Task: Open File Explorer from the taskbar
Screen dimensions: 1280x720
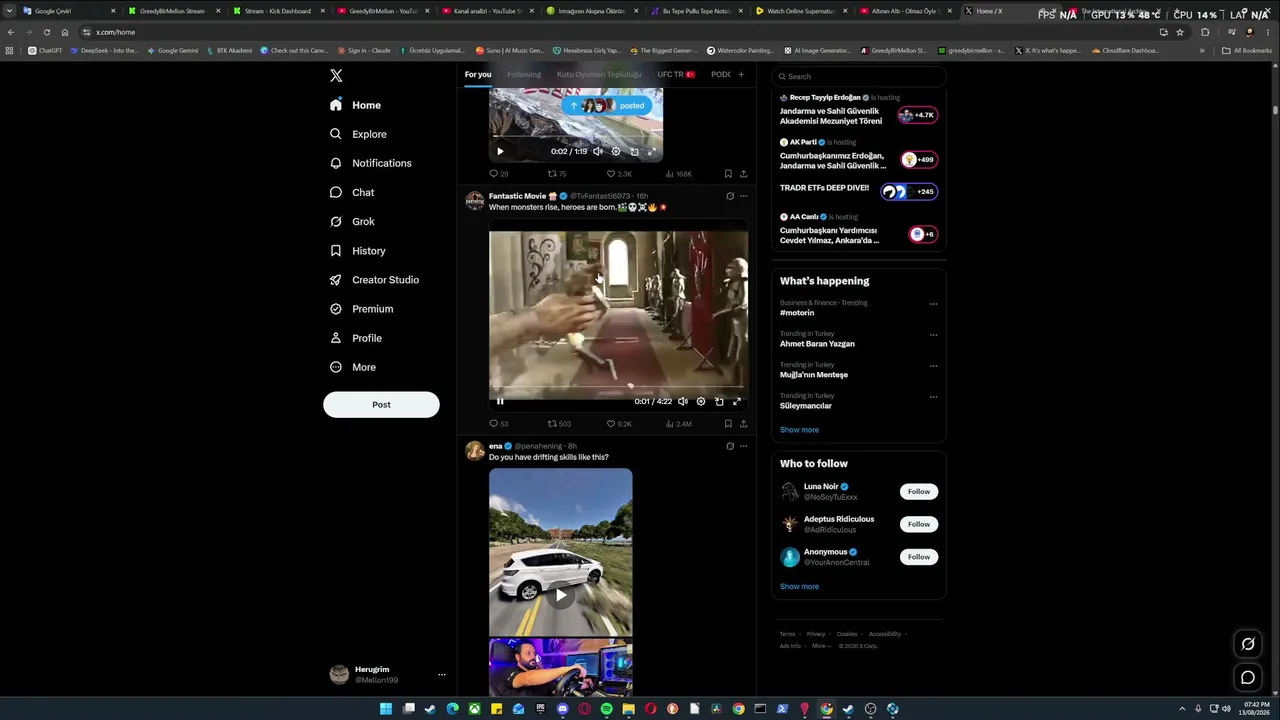Action: tap(628, 709)
